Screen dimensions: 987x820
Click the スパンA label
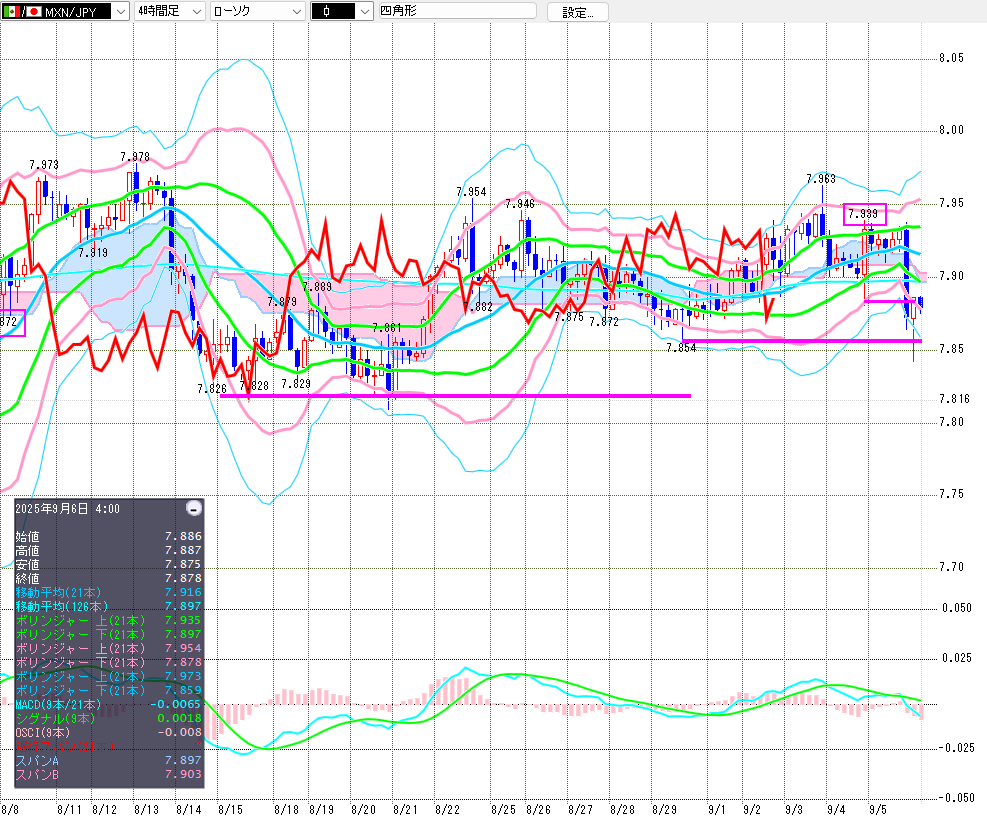tap(37, 760)
